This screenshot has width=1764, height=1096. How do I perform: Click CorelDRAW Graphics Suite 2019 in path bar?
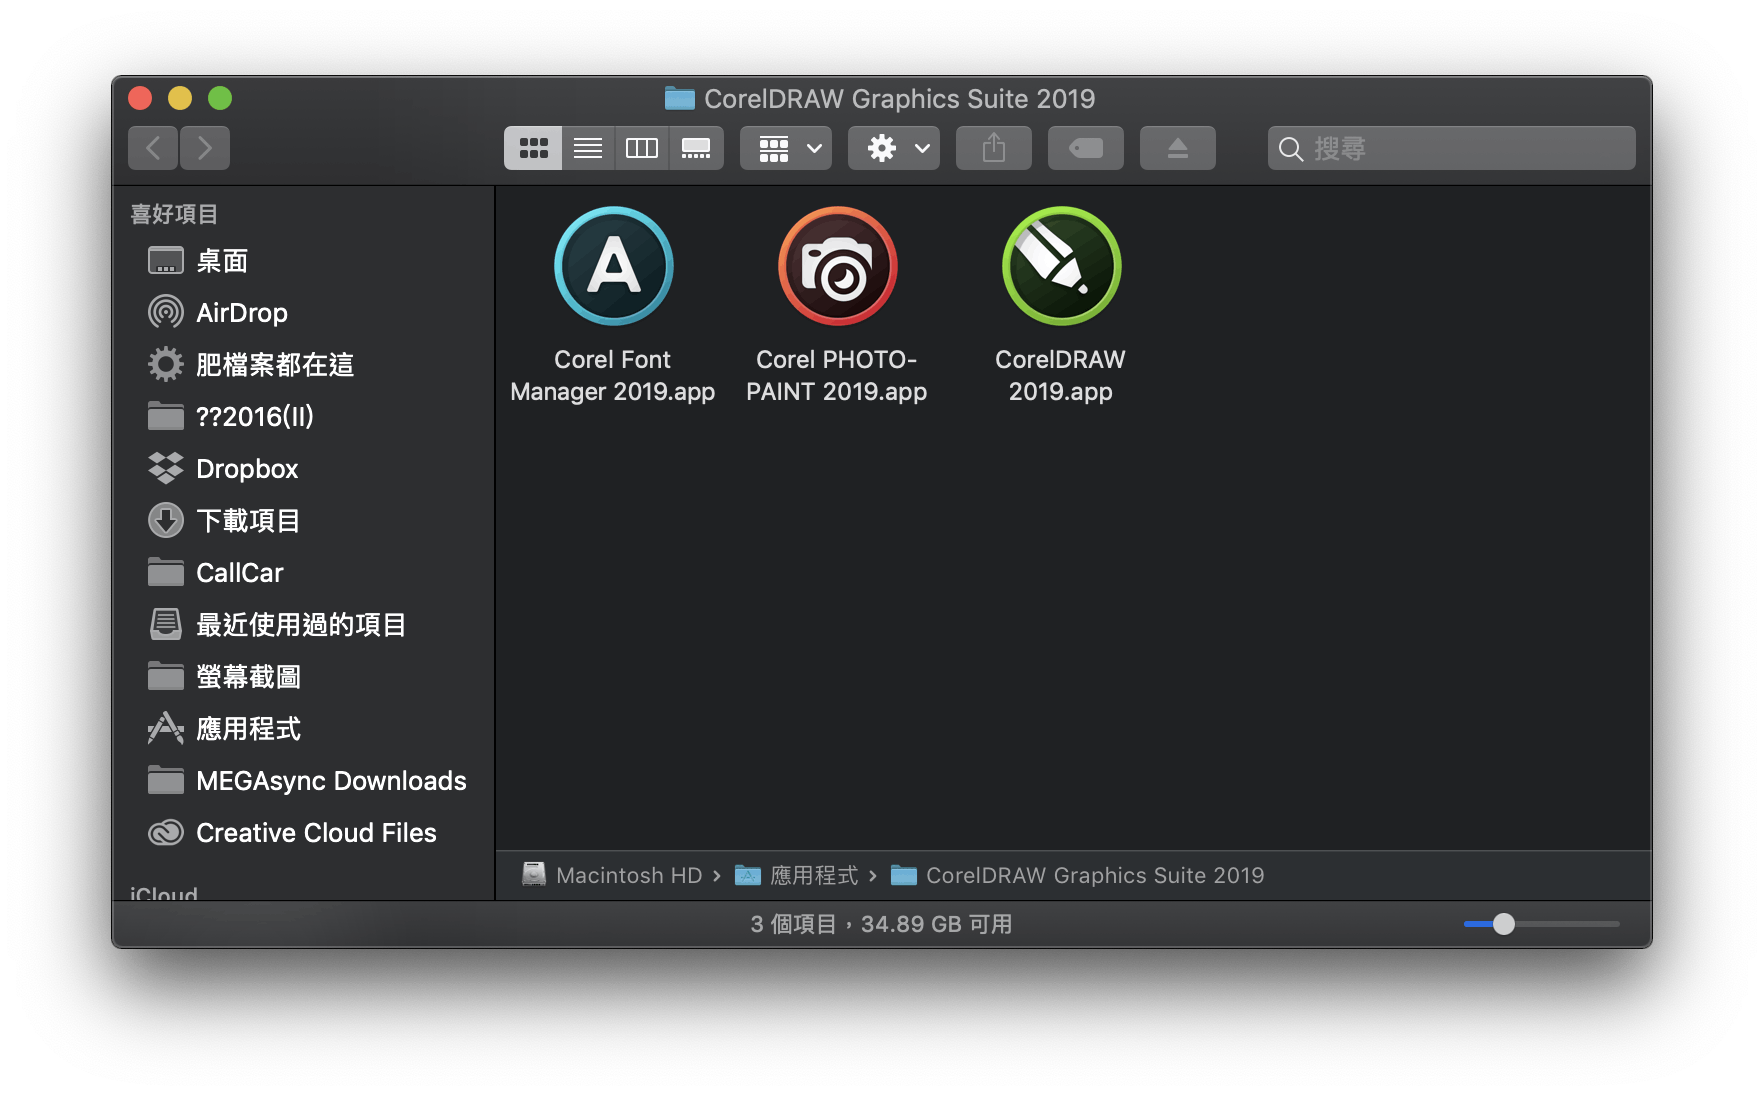(x=1078, y=875)
